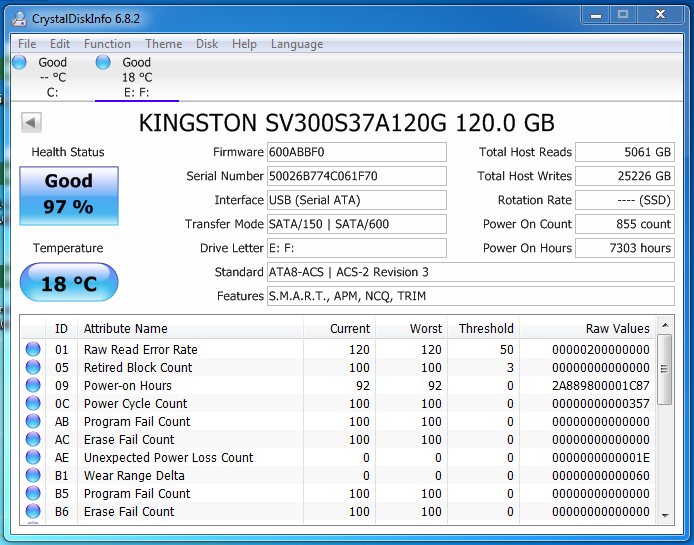Click the Raw Values column header
694x545 pixels.
tap(587, 328)
